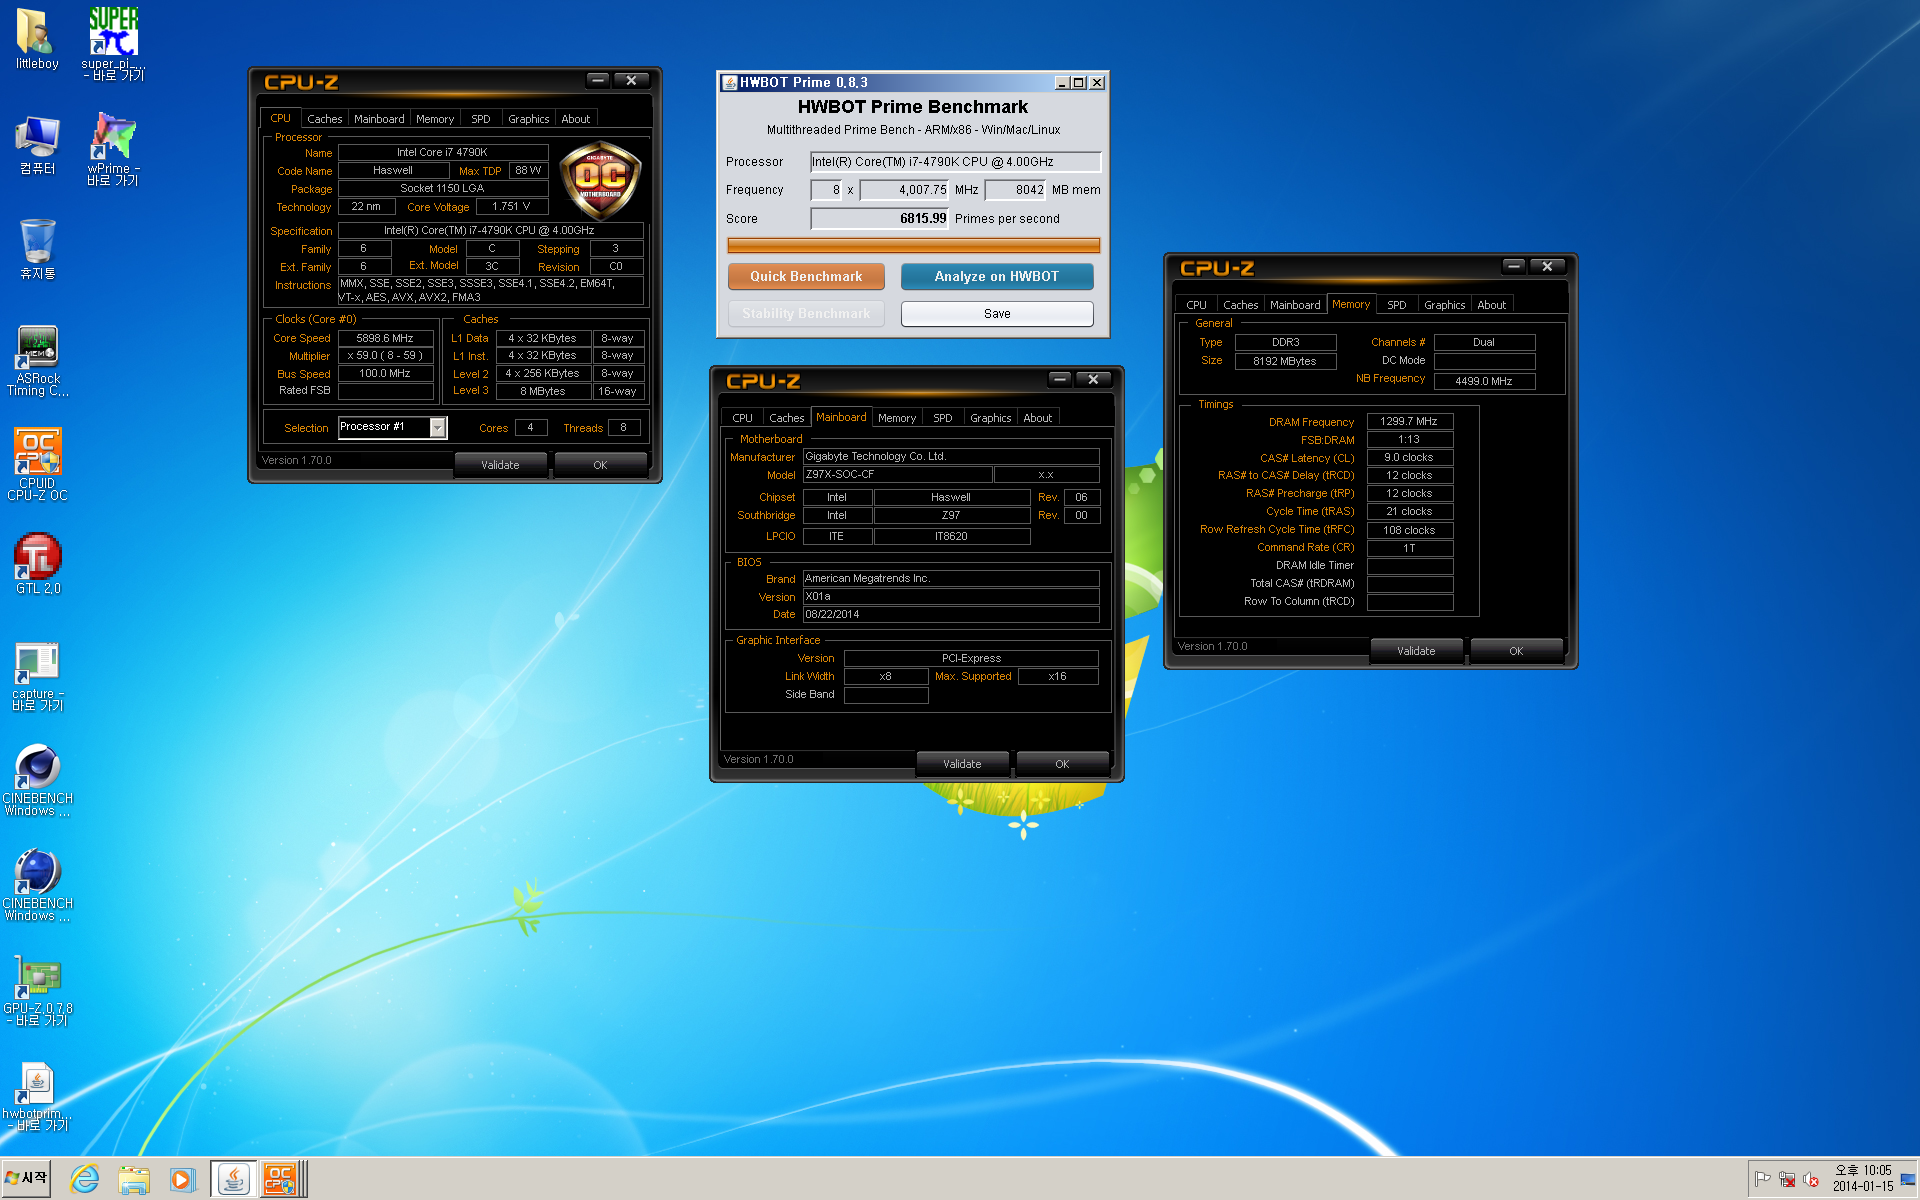The width and height of the screenshot is (1920, 1200).
Task: Open CPU tab in CPU-Z Mainboard window
Action: [x=742, y=418]
